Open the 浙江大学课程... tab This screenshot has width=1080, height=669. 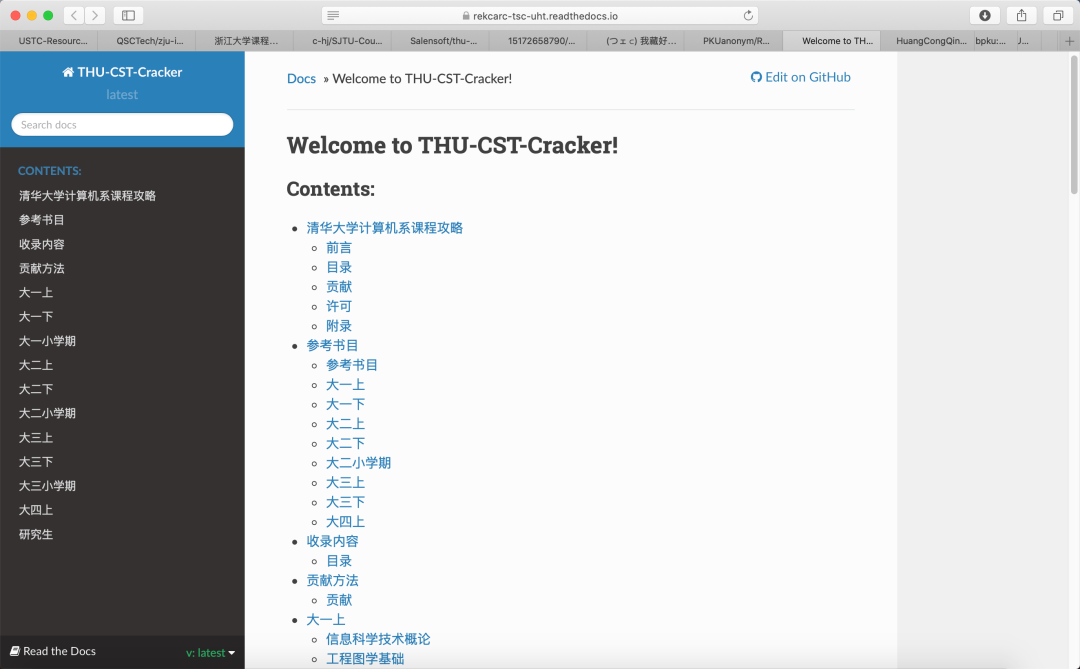click(246, 41)
